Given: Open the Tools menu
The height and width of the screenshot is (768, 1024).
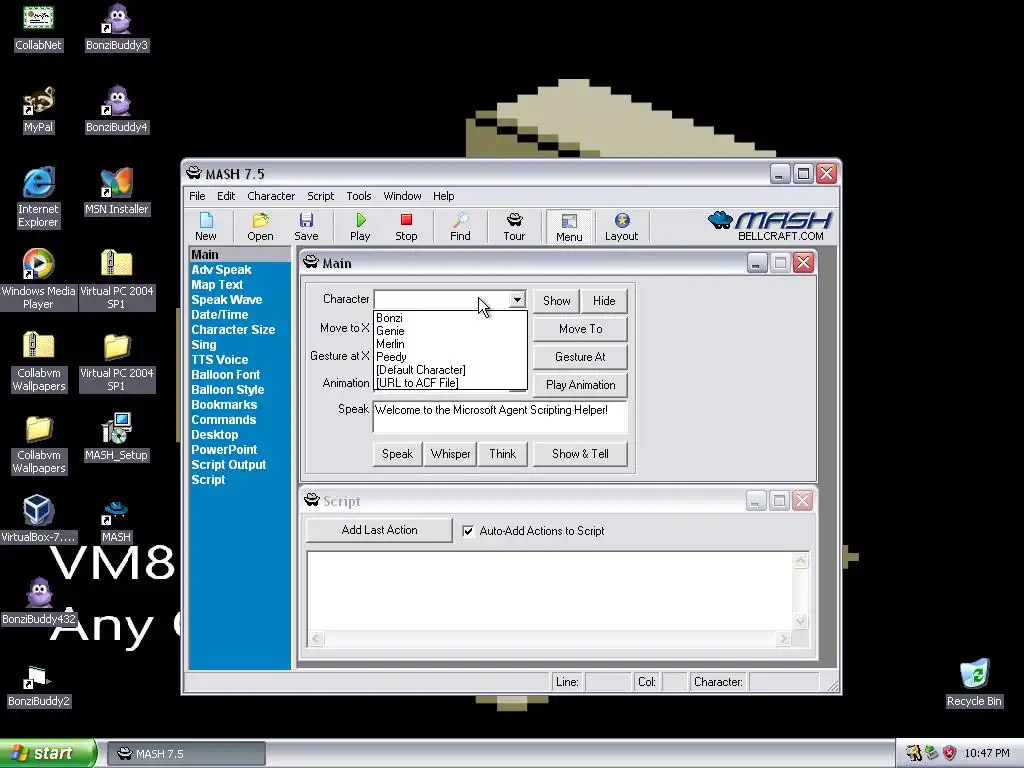Looking at the screenshot, I should click(359, 196).
